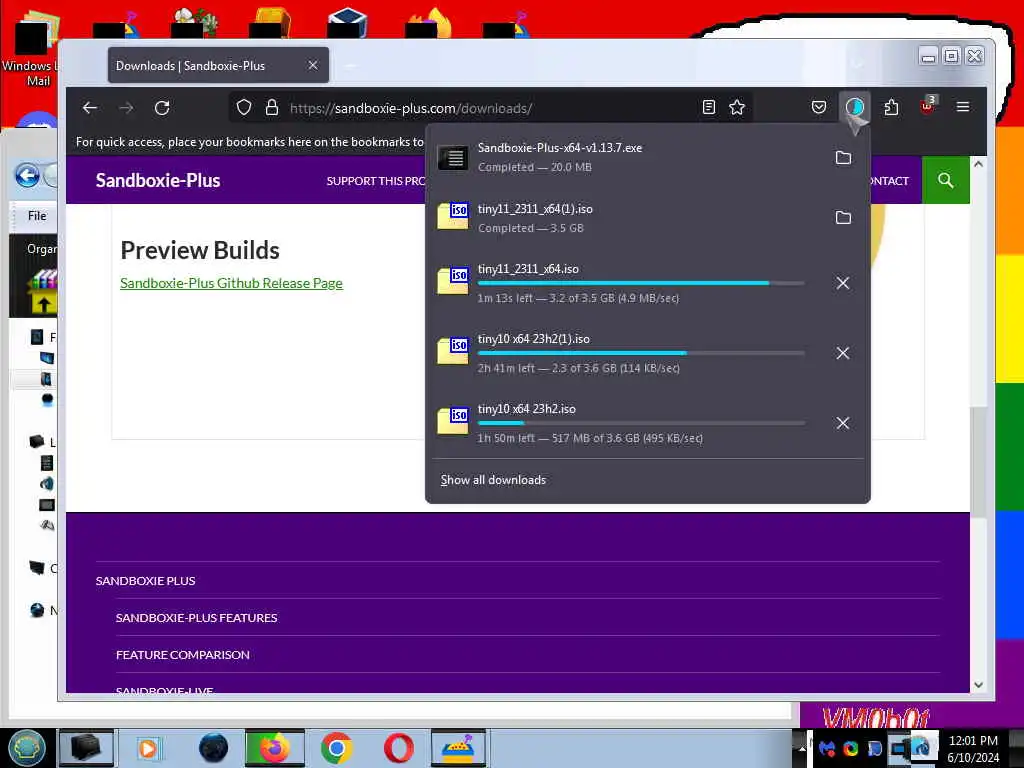1024x768 pixels.
Task: Click the green site search icon
Action: click(x=946, y=180)
